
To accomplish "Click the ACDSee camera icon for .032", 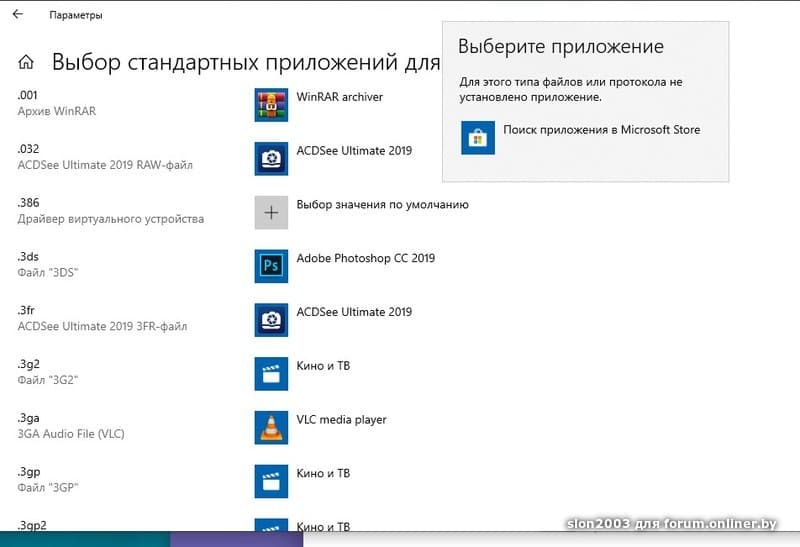I will [x=271, y=159].
